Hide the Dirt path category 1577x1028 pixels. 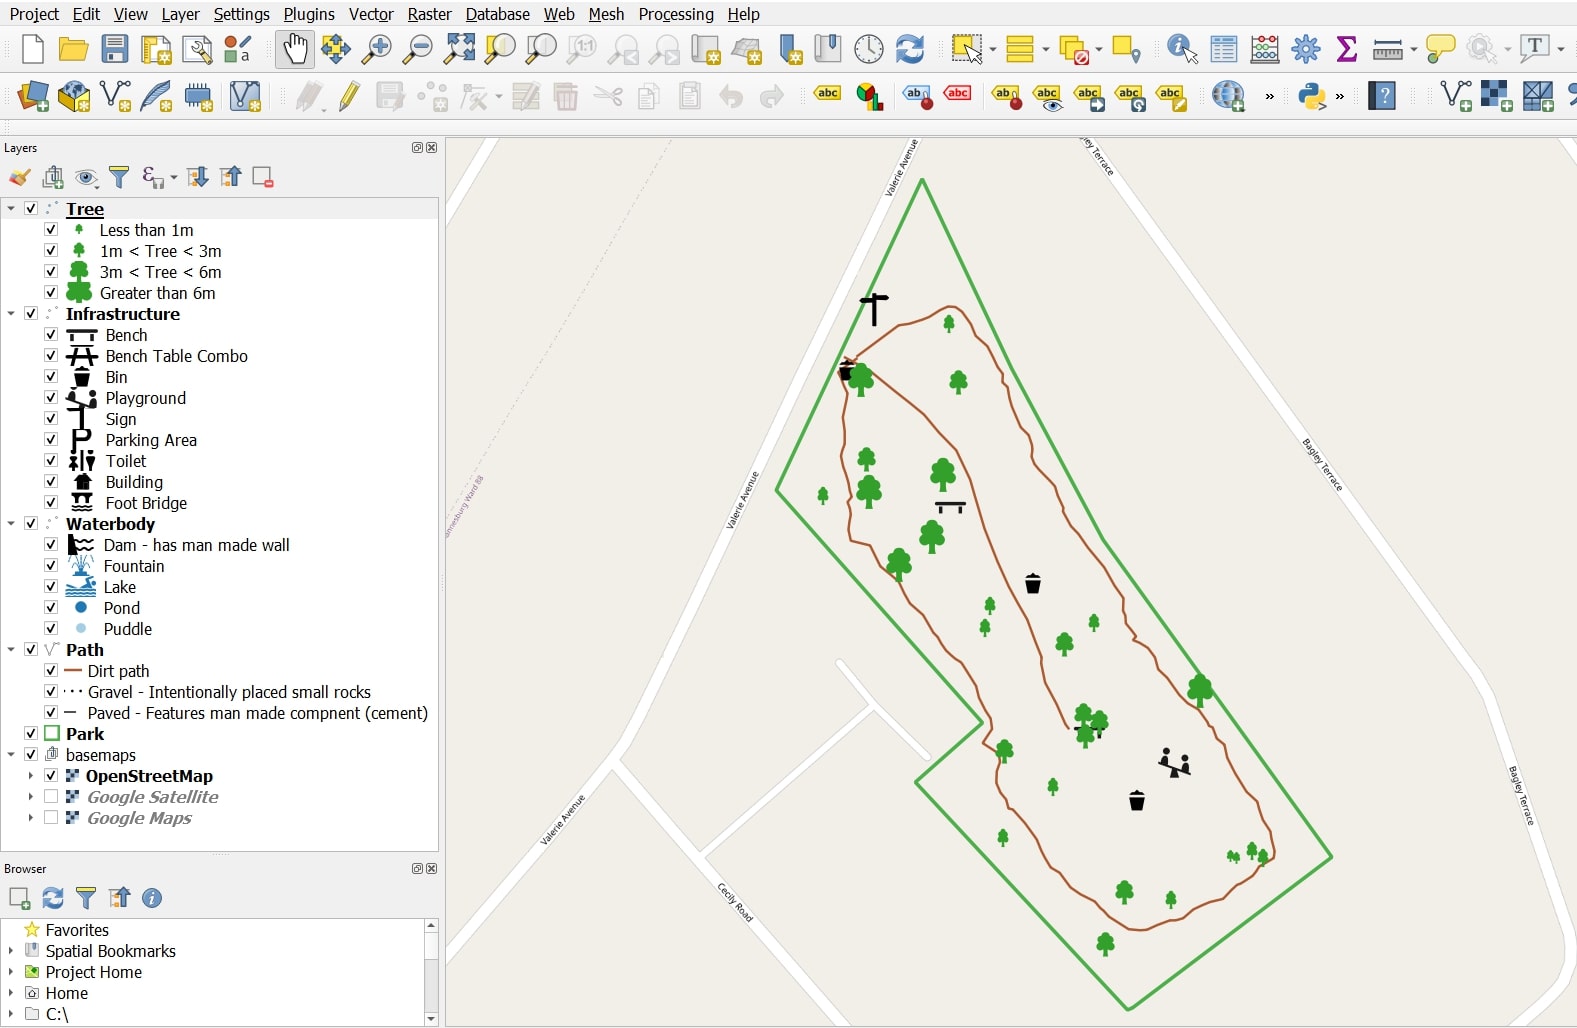(51, 671)
